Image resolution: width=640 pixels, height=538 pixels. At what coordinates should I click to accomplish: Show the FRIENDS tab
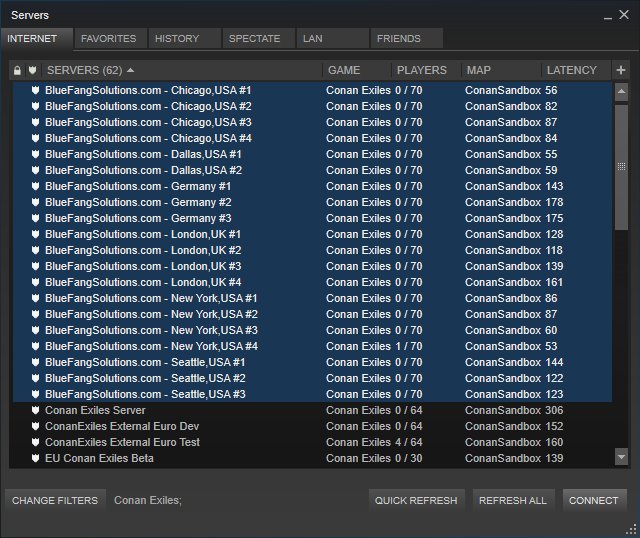coord(406,39)
